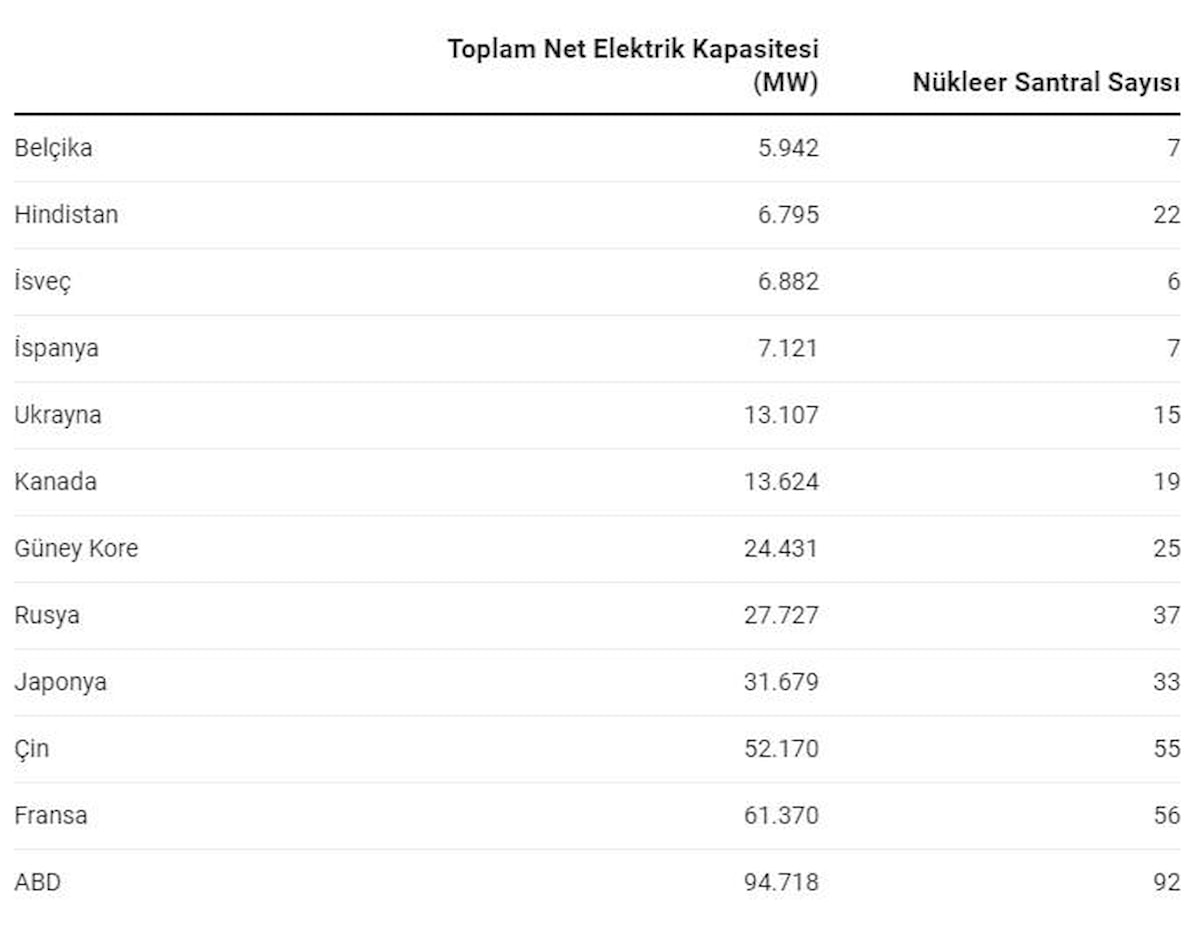Click the İspanya country name
This screenshot has width=1200, height=931.
56,349
